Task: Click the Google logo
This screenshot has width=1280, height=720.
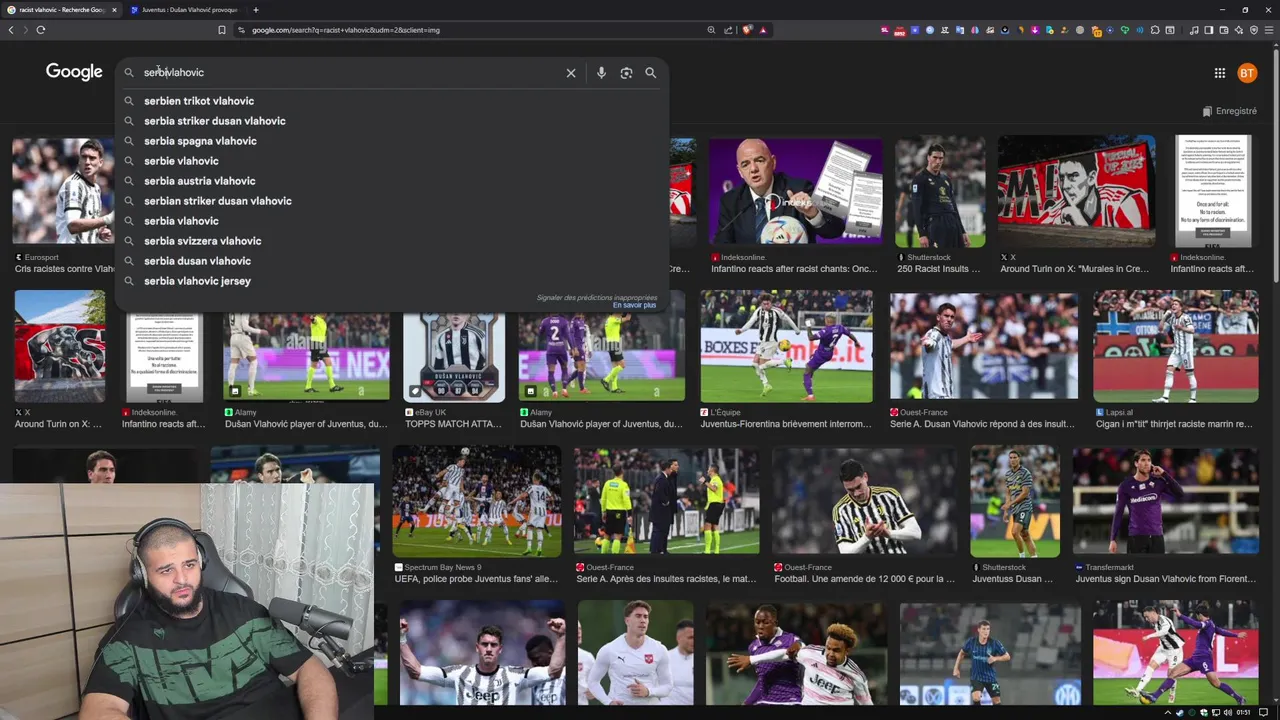Action: [74, 72]
